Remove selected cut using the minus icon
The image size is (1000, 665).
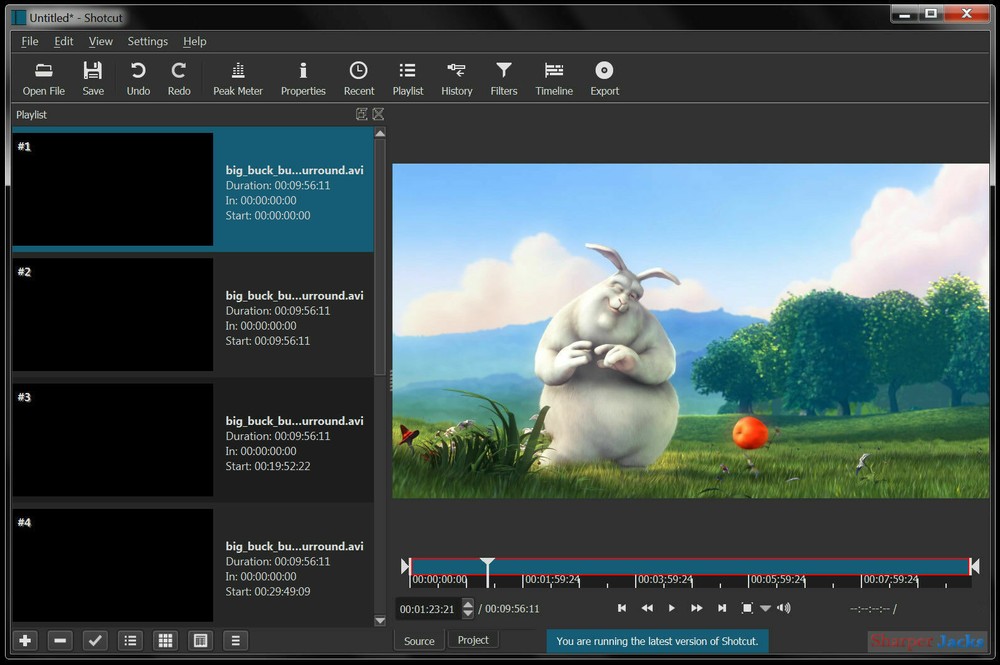(60, 640)
